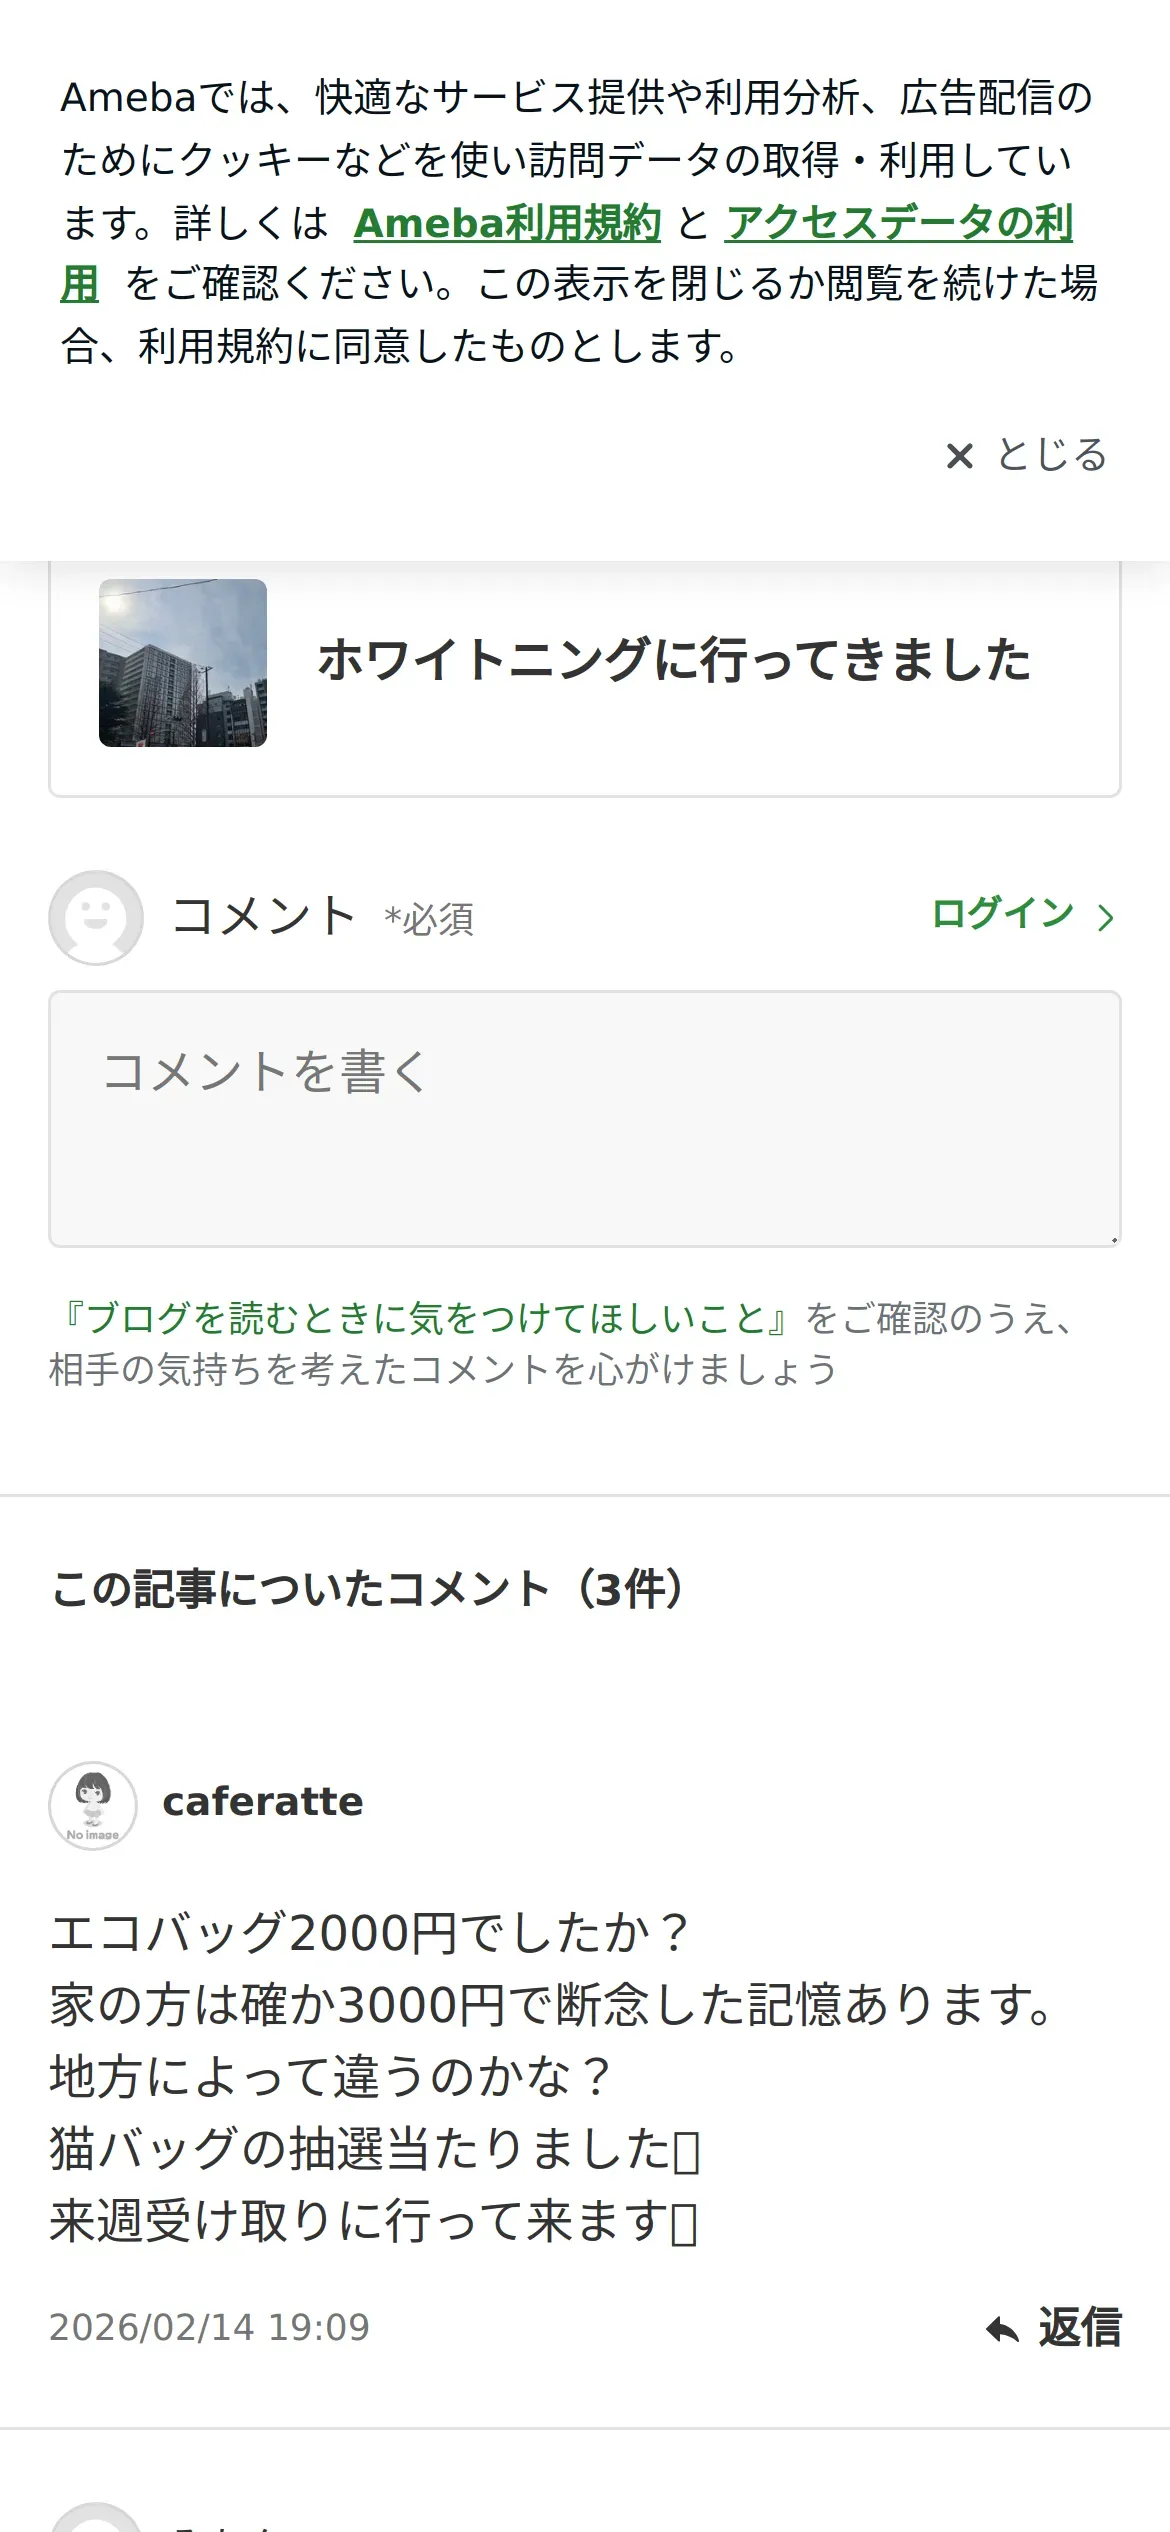Click the default commenter avatar icon

[x=96, y=917]
